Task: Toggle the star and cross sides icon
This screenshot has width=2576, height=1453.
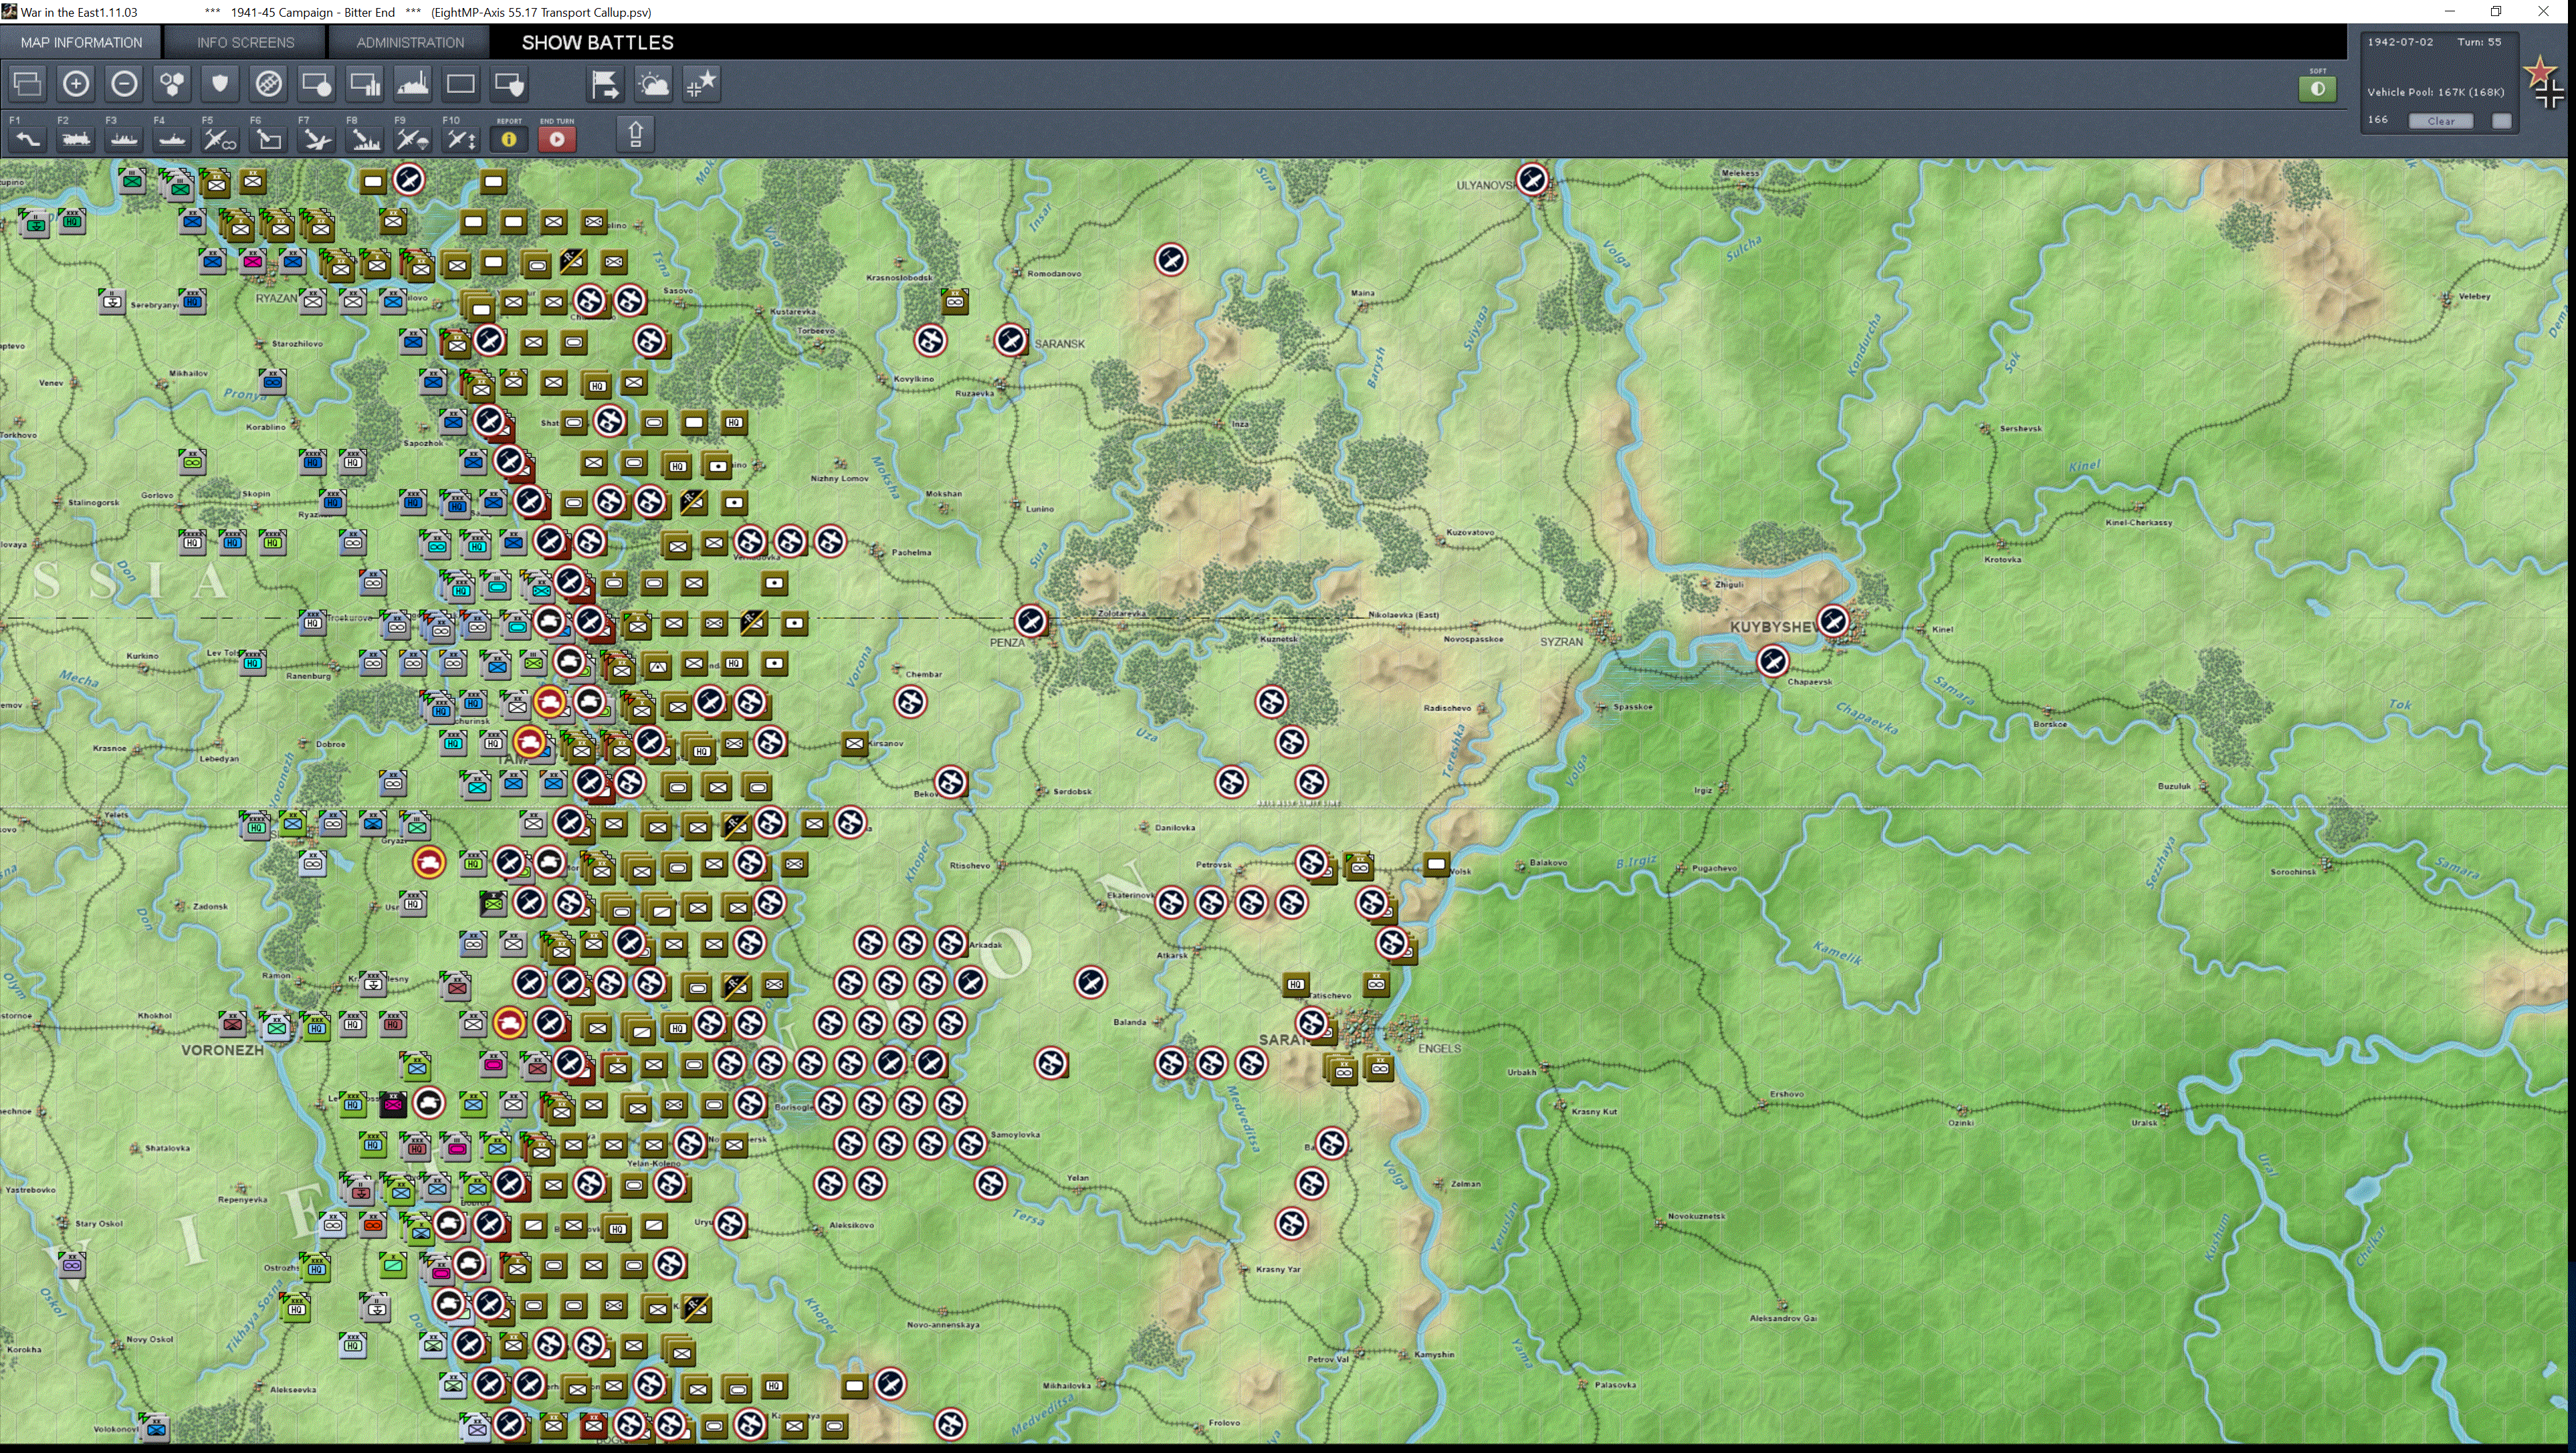Action: click(x=701, y=84)
